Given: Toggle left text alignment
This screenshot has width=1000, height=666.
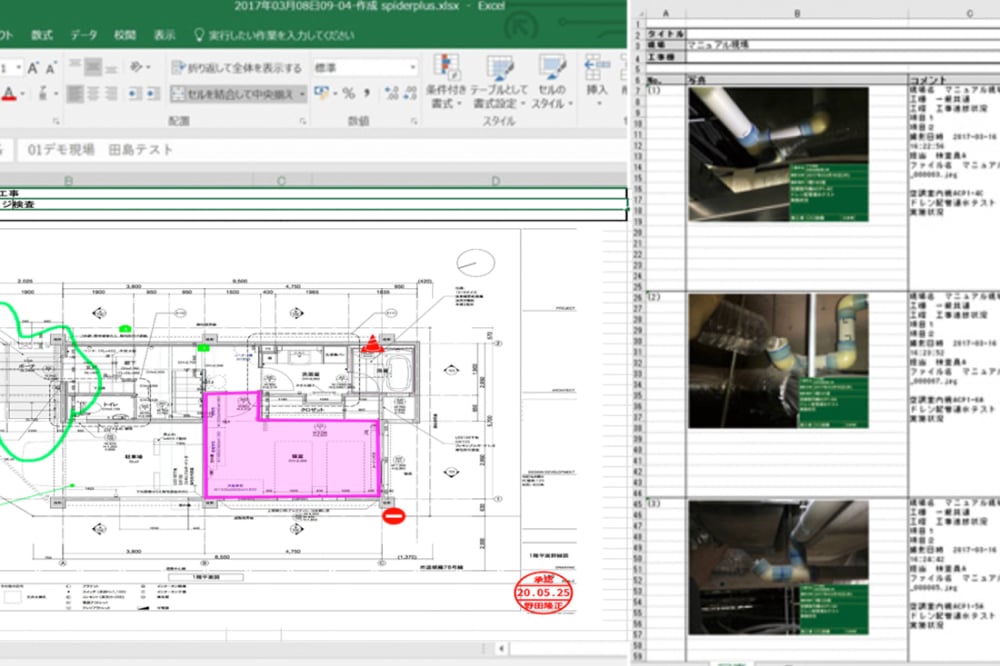Looking at the screenshot, I should tap(77, 94).
